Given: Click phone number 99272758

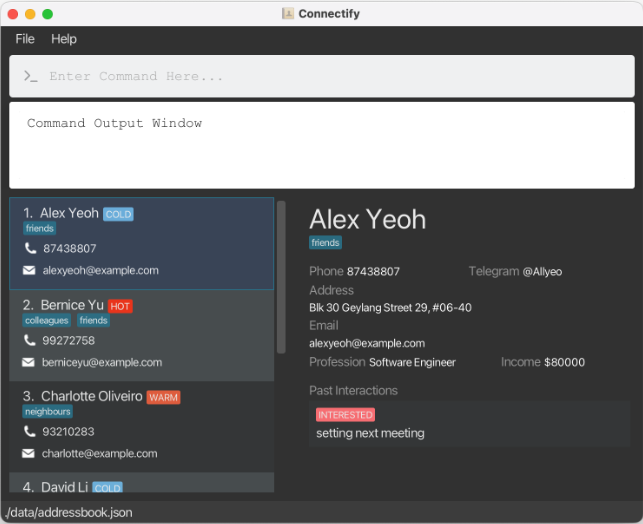Looking at the screenshot, I should click(x=68, y=340).
